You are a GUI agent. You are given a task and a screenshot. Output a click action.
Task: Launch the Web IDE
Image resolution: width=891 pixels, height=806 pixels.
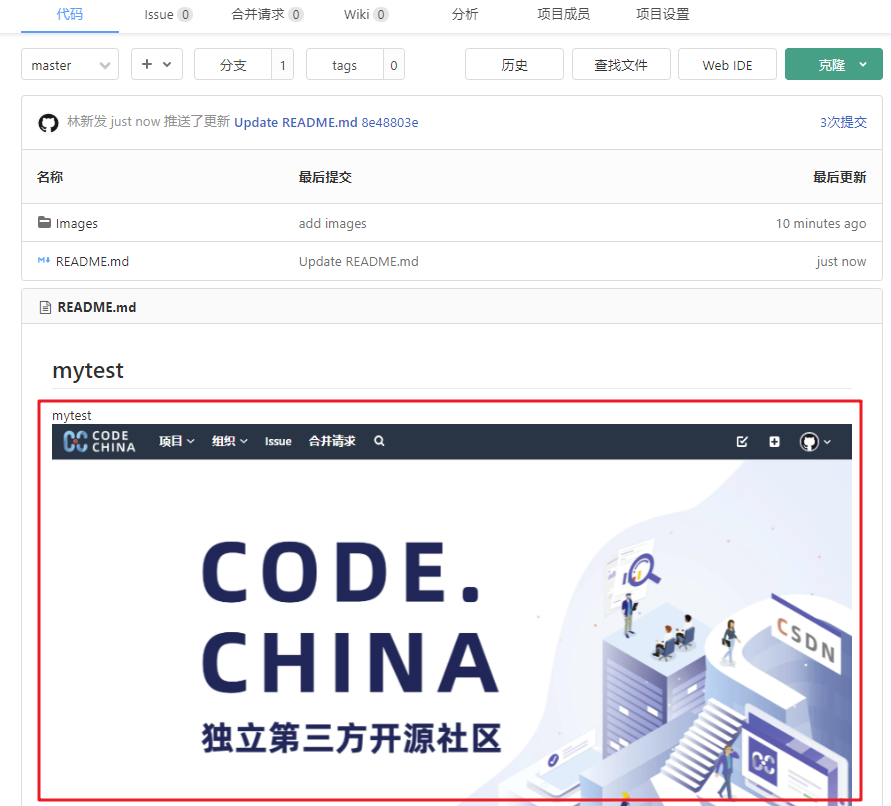[x=727, y=63]
